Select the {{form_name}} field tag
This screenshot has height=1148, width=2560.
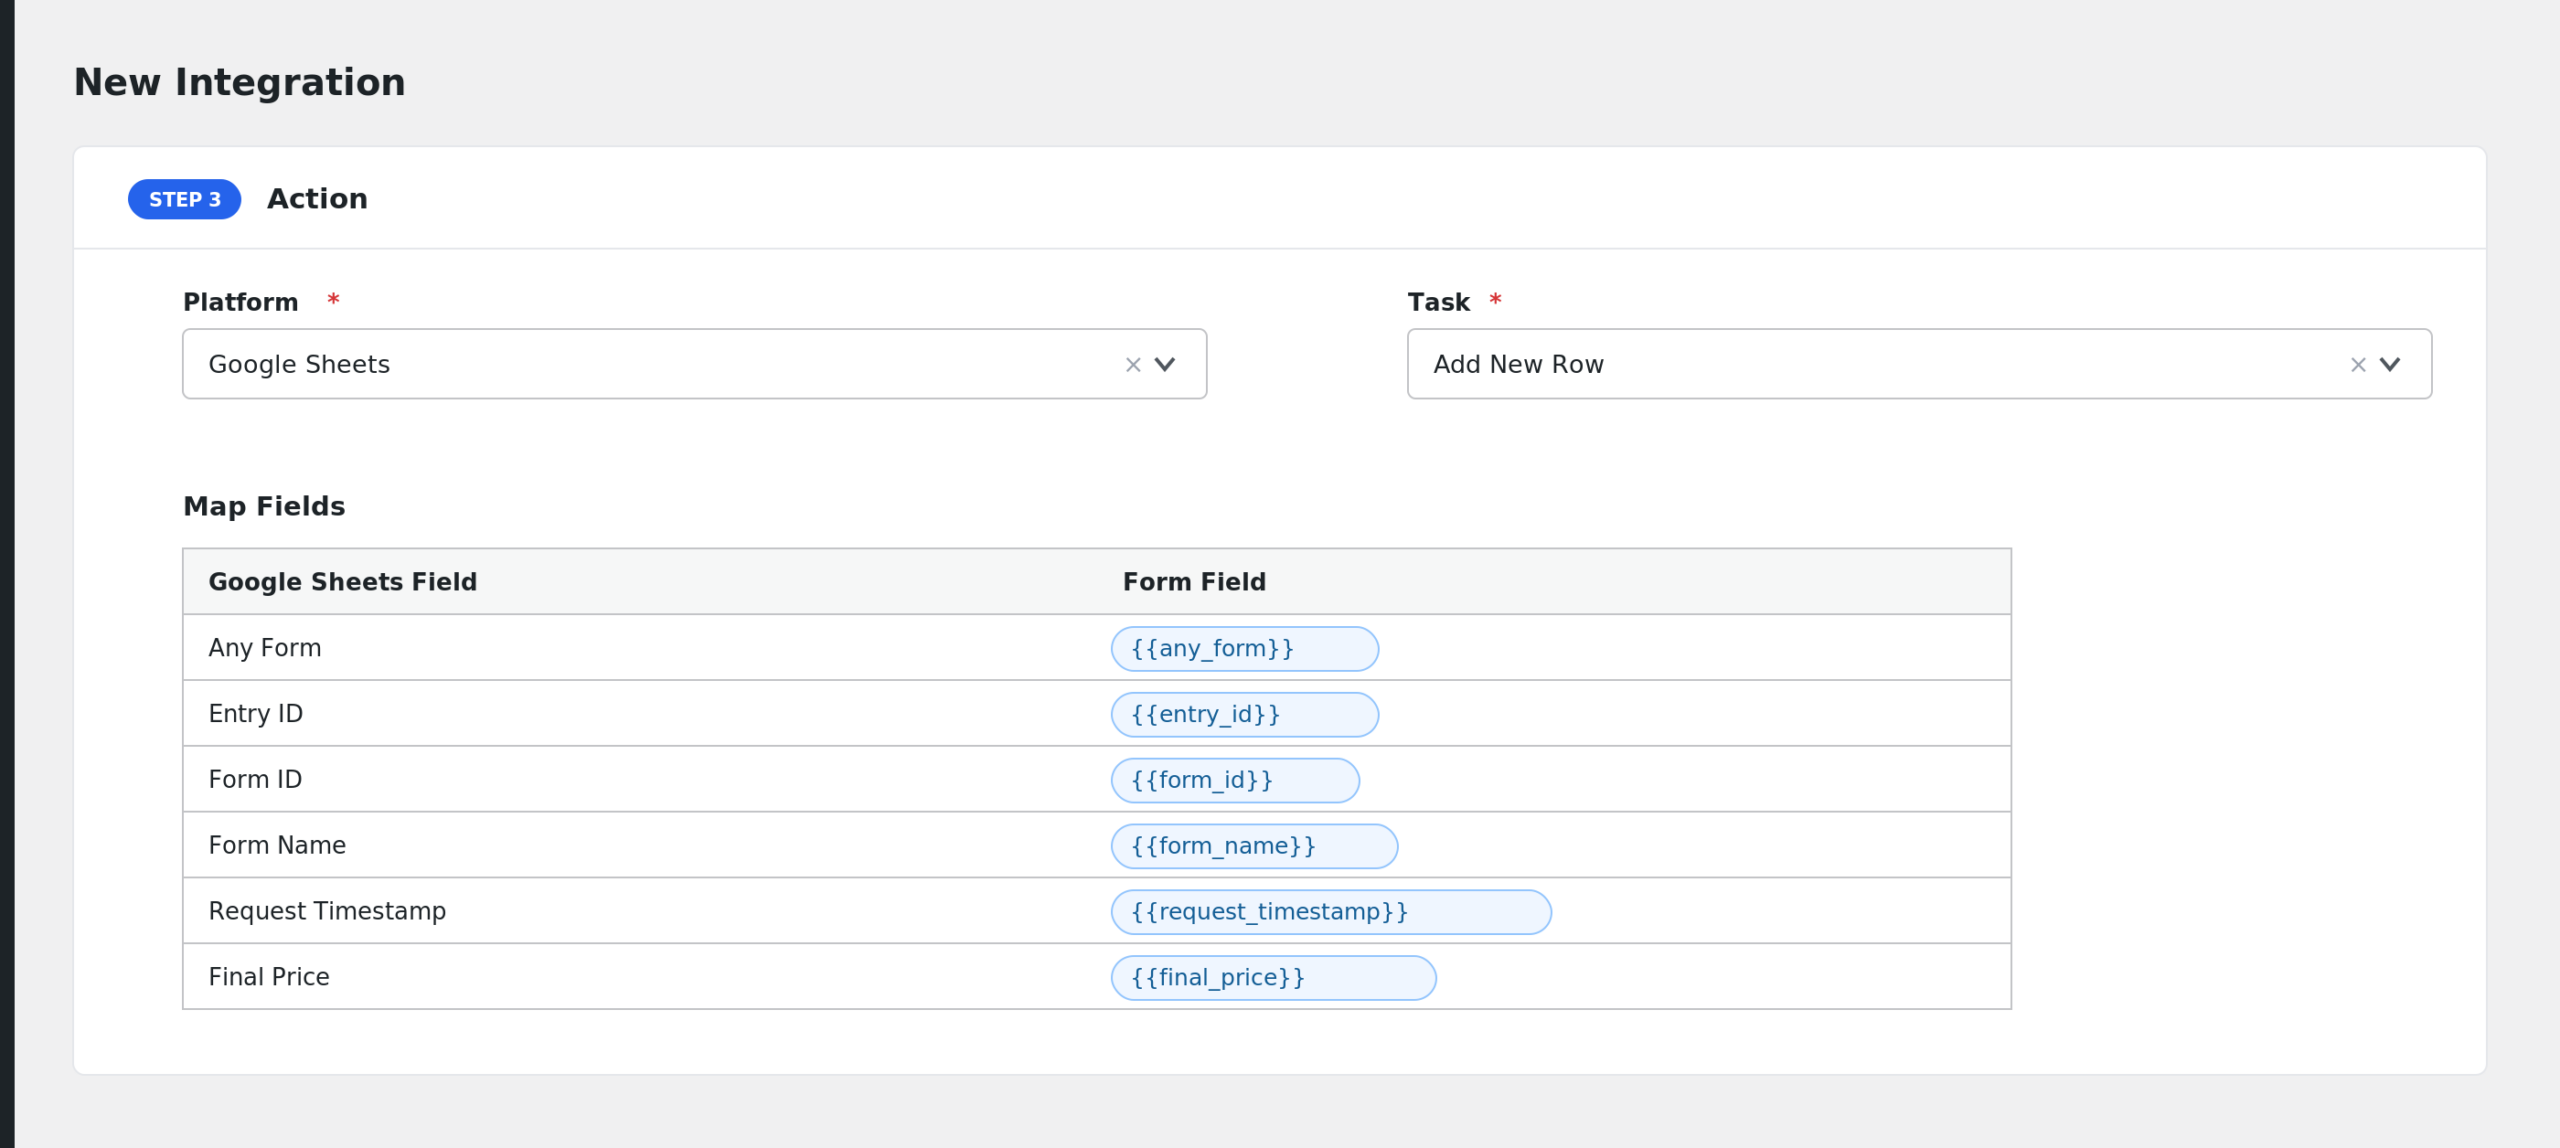(1254, 846)
